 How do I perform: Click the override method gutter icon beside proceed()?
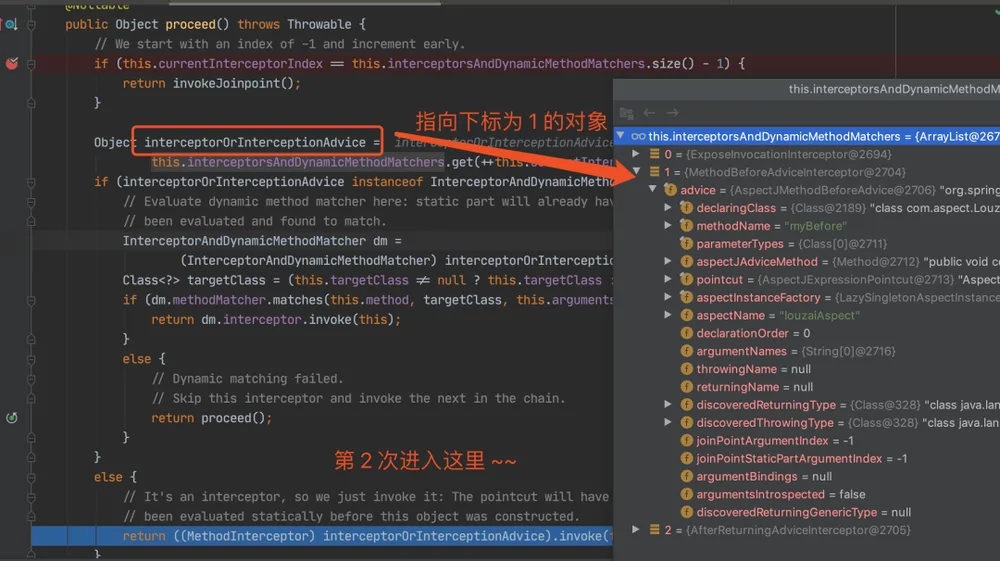pyautogui.click(x=11, y=24)
